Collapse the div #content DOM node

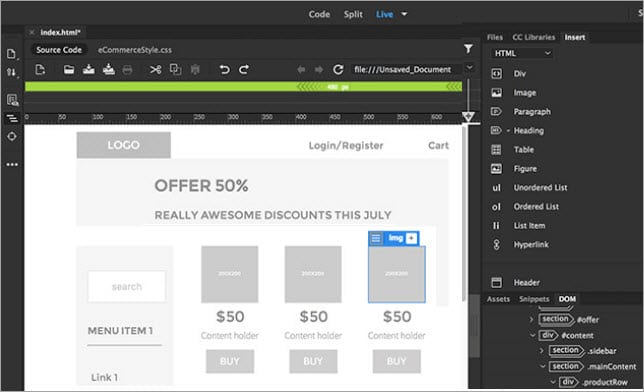pos(533,335)
